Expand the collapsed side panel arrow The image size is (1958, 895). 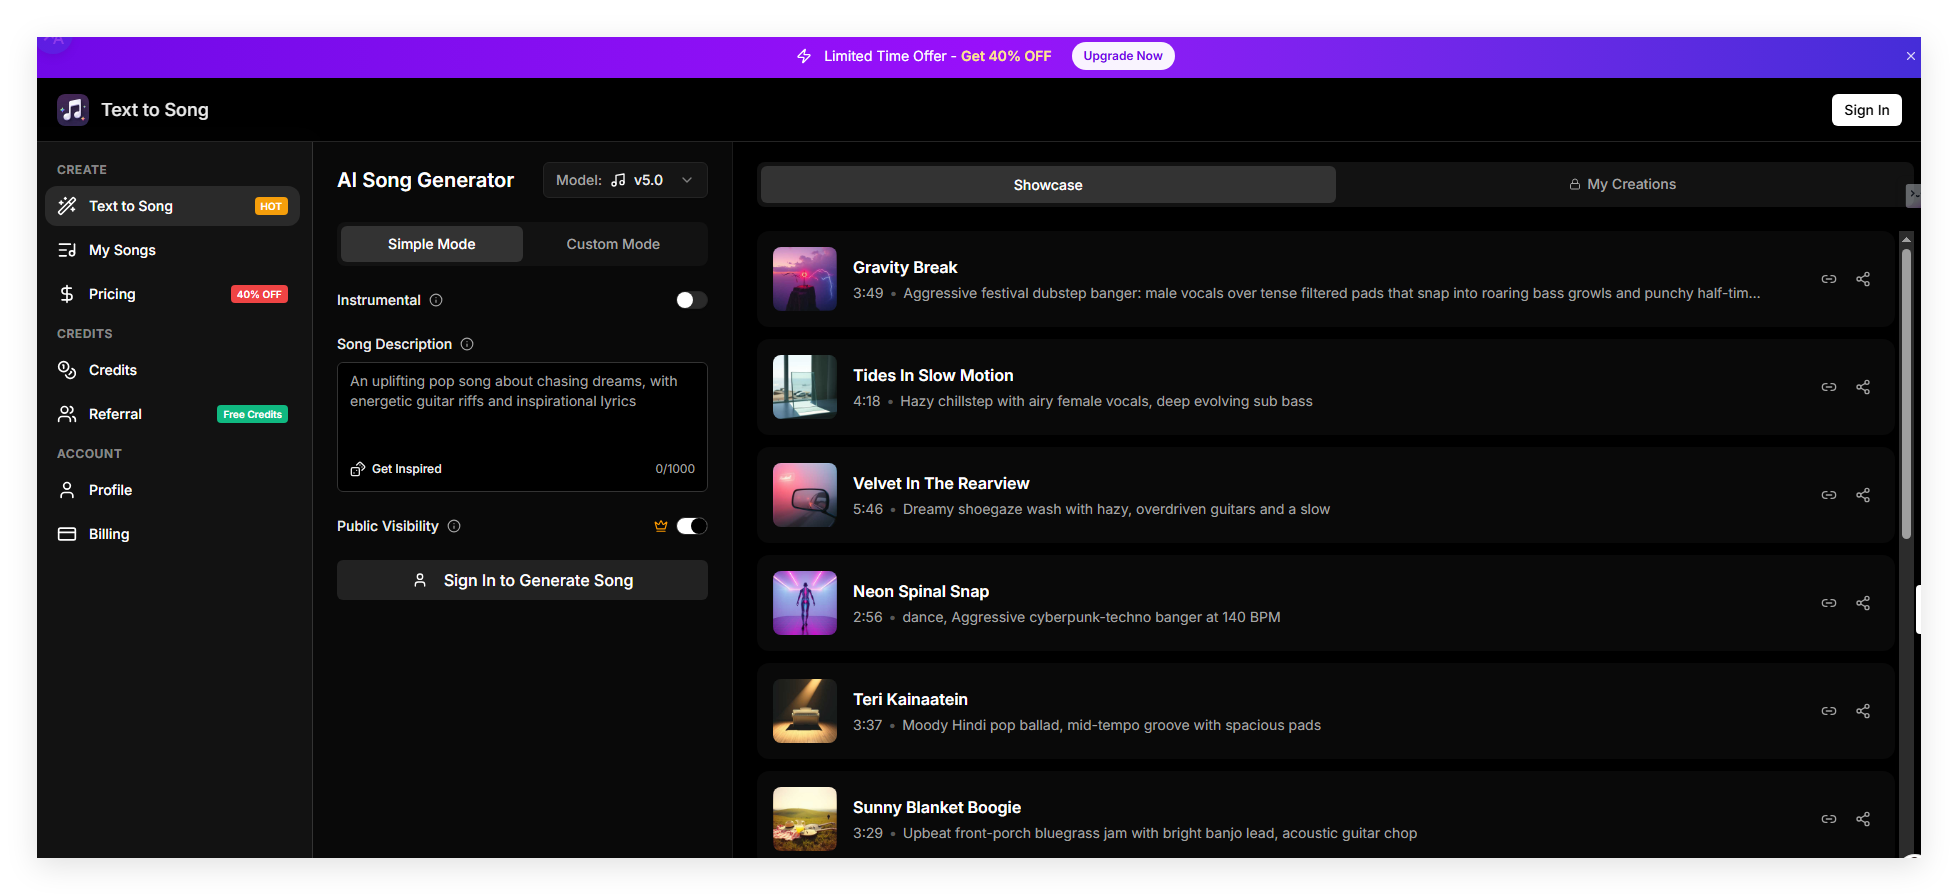1913,194
